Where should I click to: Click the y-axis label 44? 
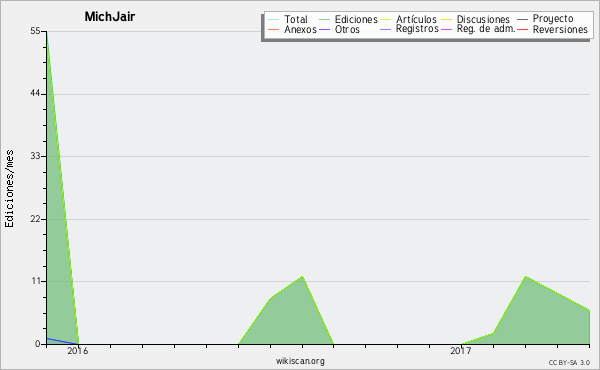pos(35,94)
